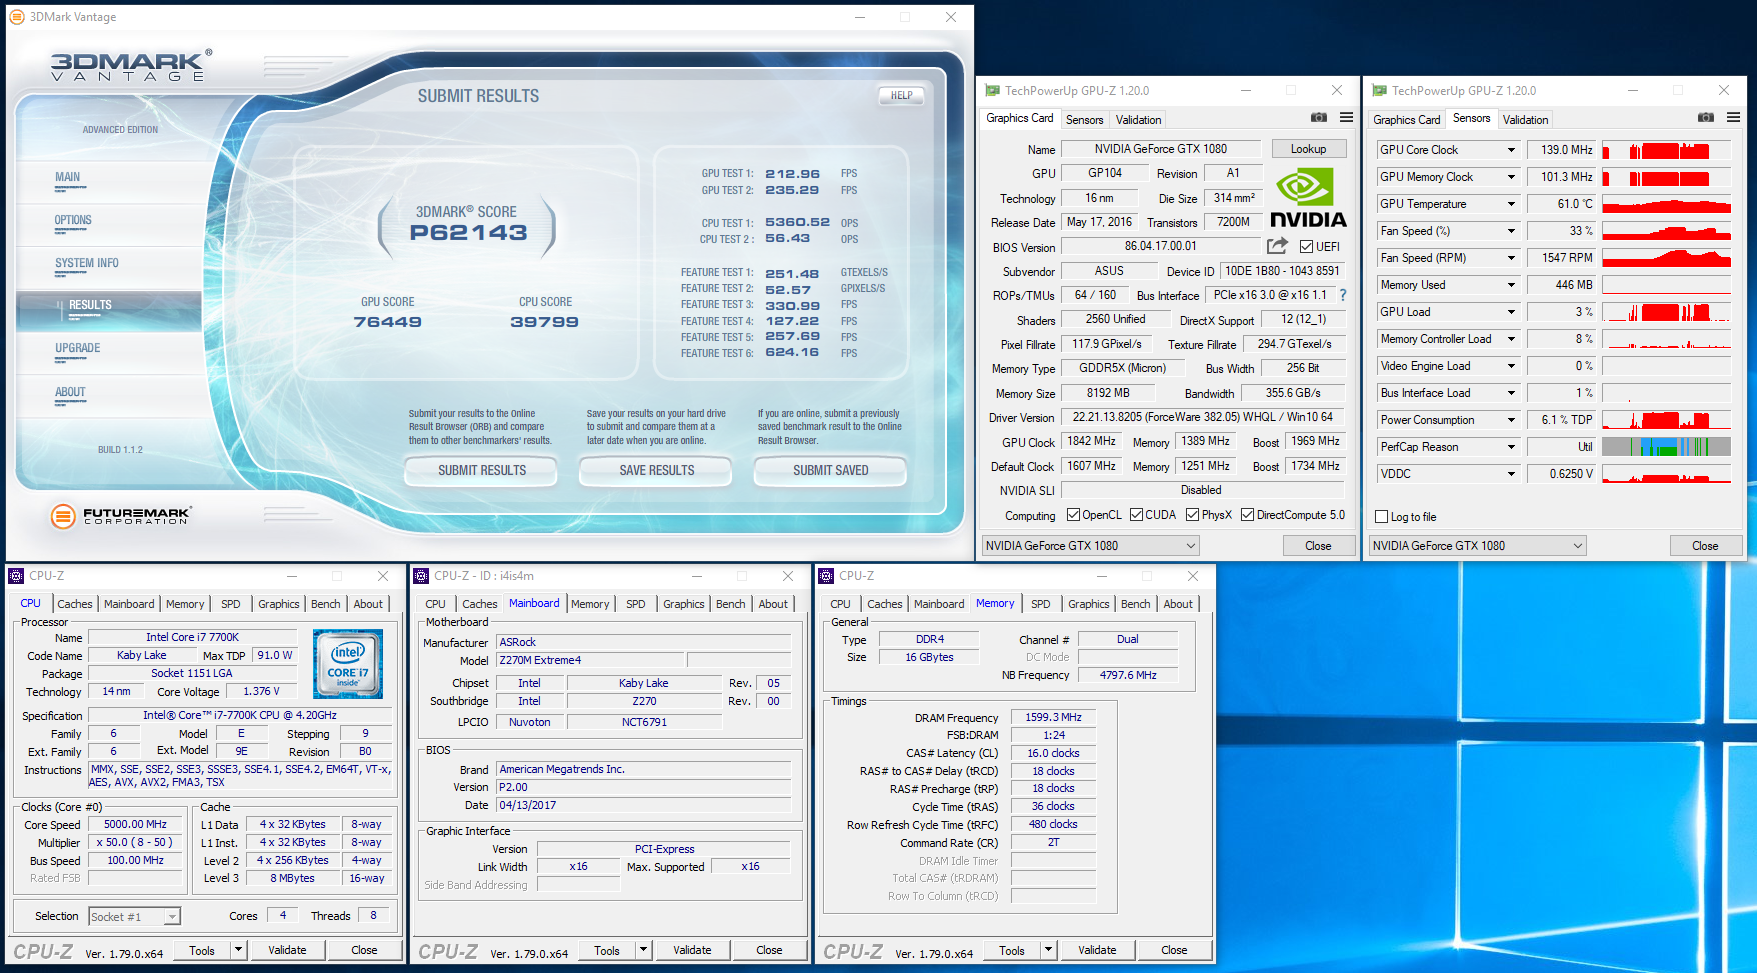This screenshot has height=973, width=1757.
Task: Toggle the CUDA checkbox
Action: tap(1136, 515)
